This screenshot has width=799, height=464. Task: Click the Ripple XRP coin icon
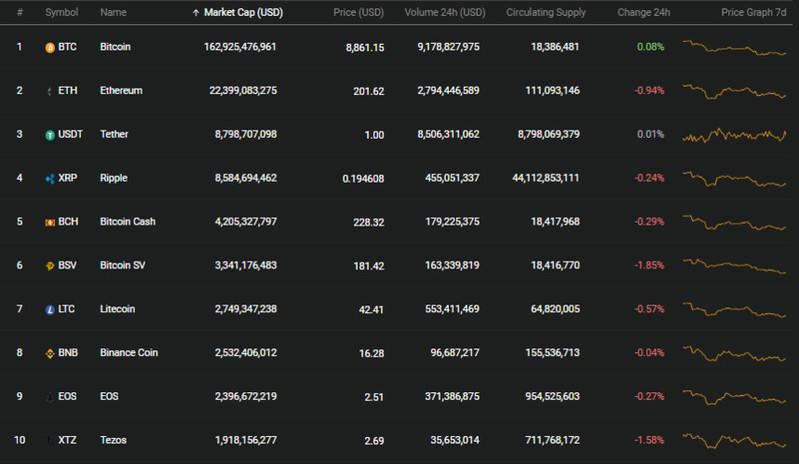tap(50, 178)
